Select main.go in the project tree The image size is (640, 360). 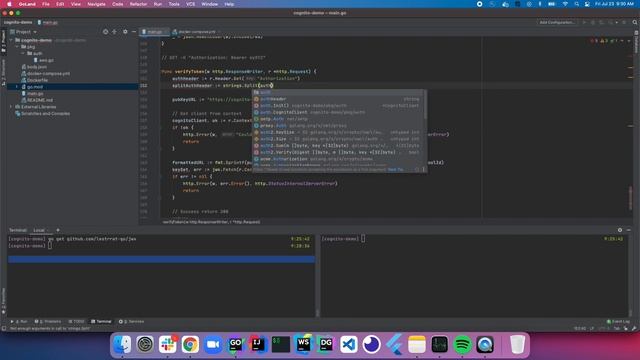32,93
